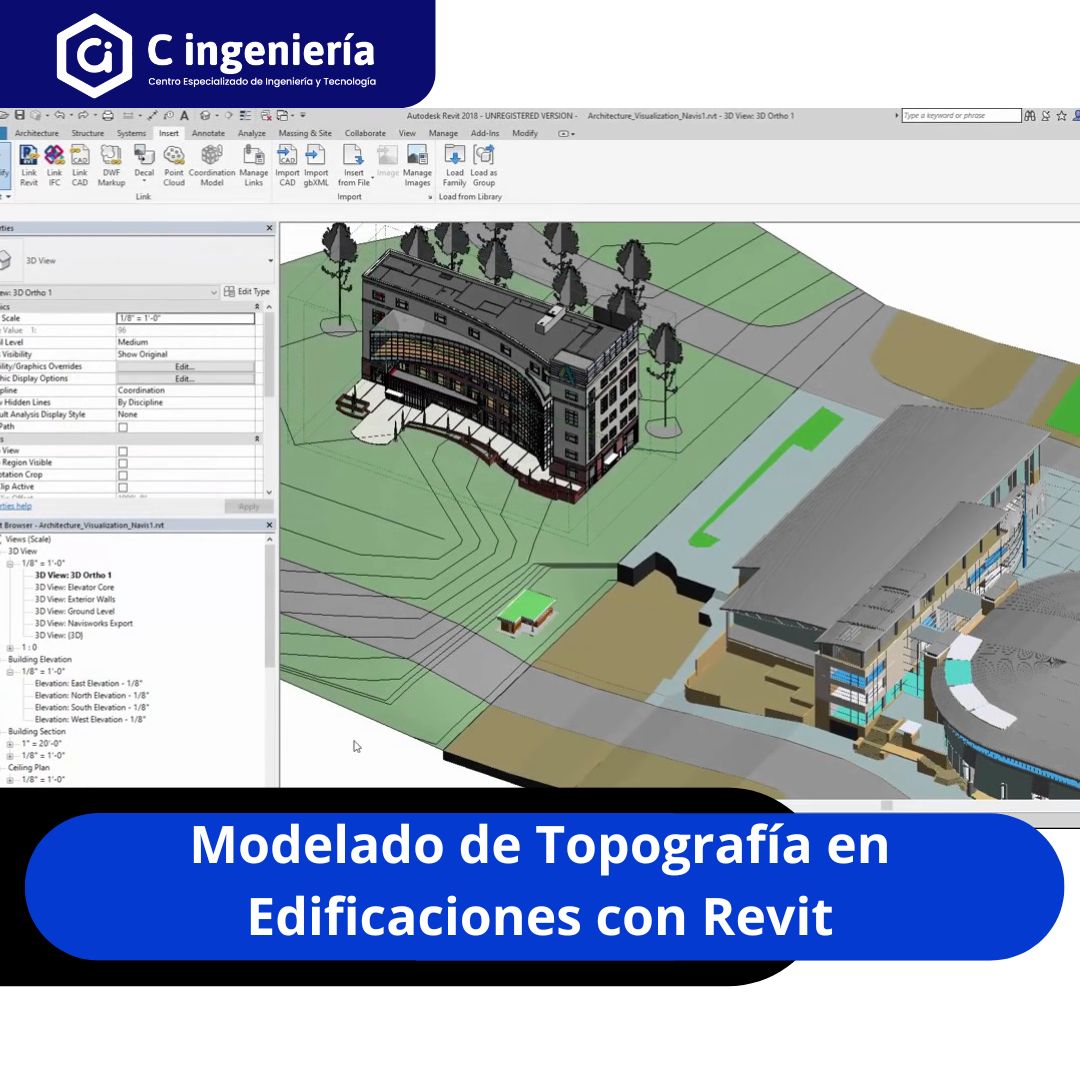
Task: Open the 3D View properties dropdown
Action: [x=268, y=259]
